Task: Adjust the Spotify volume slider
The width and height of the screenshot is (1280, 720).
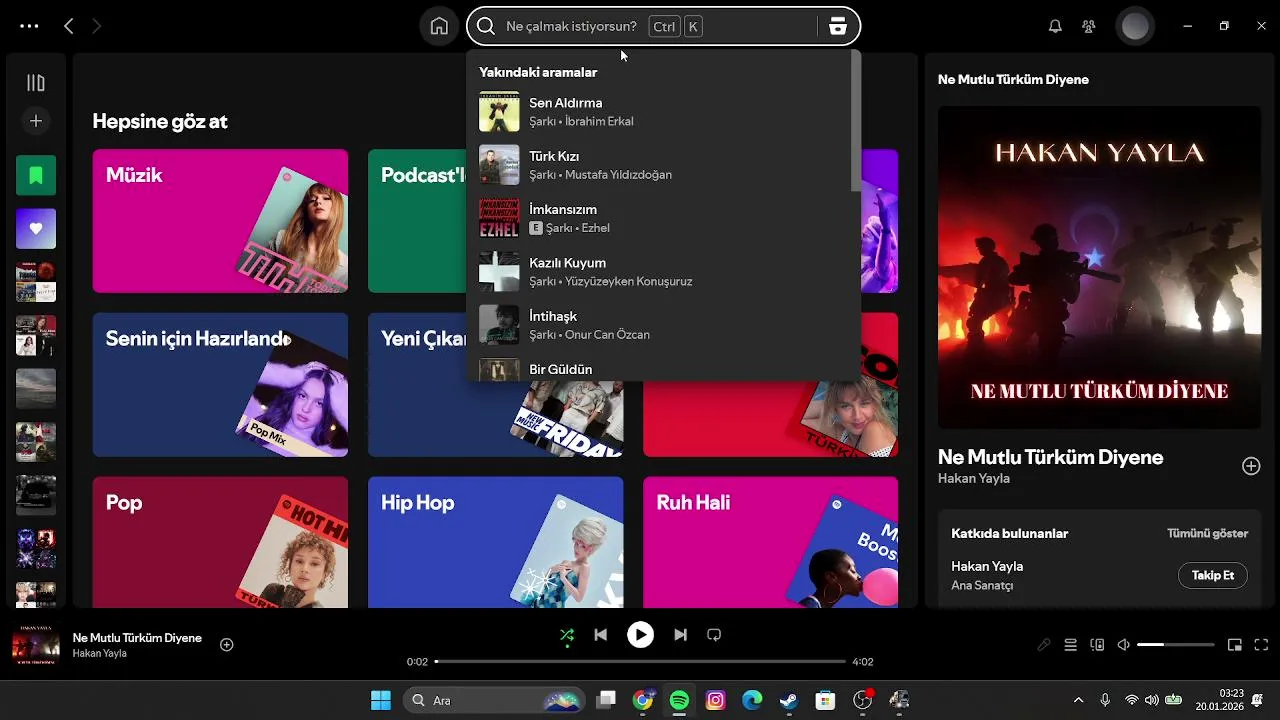Action: pyautogui.click(x=1176, y=645)
